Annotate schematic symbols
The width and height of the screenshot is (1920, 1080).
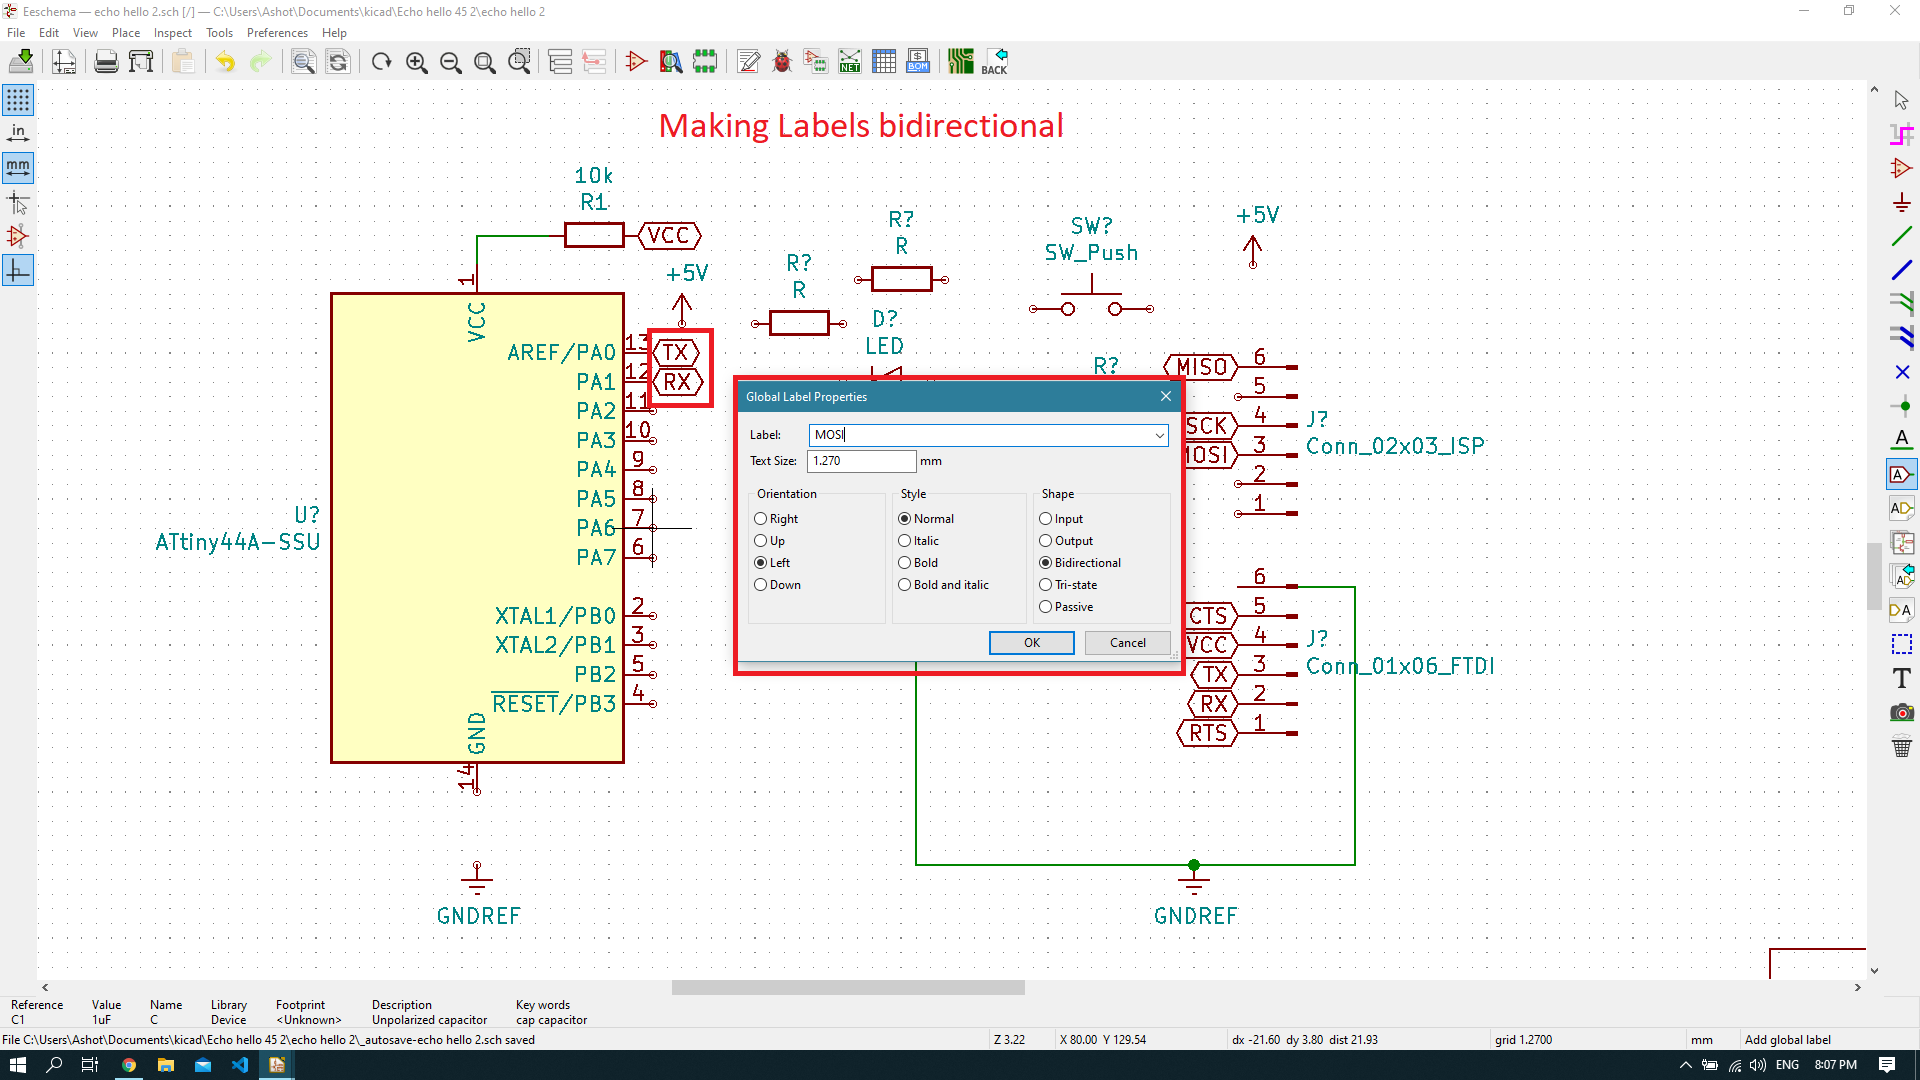[748, 62]
